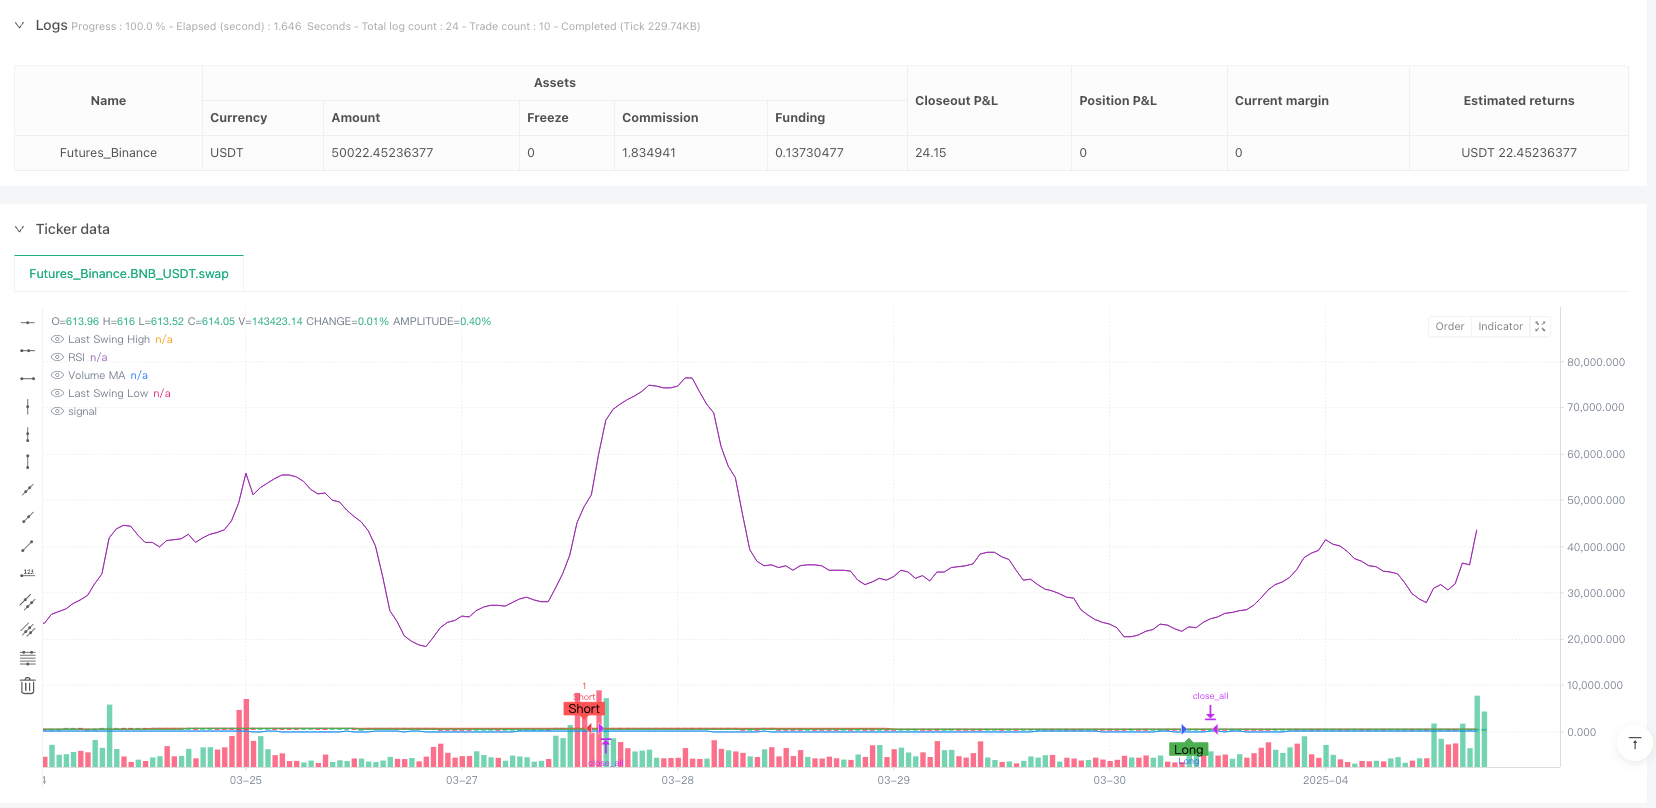
Task: Select the vertical segment drawing tool
Action: [x=28, y=461]
